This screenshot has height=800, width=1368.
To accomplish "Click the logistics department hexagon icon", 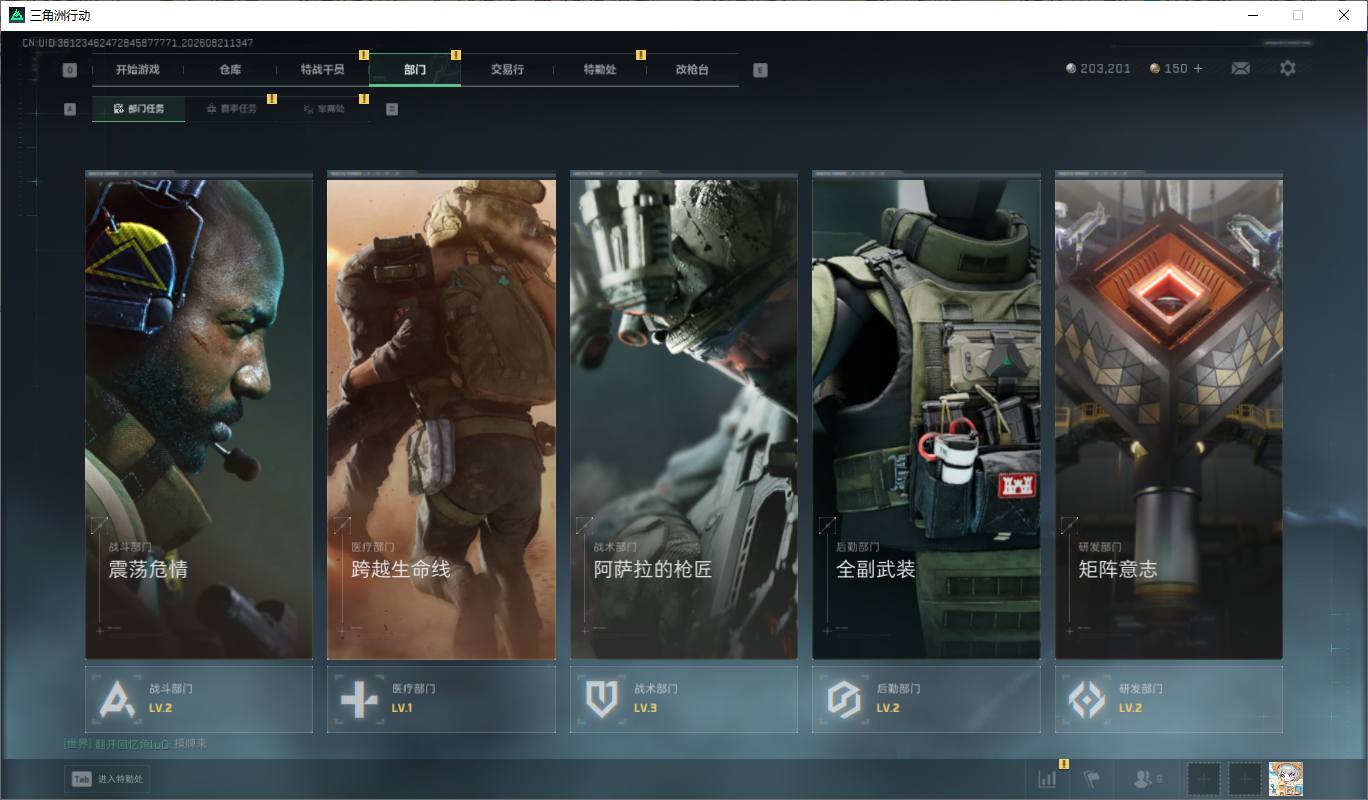I will (x=844, y=699).
